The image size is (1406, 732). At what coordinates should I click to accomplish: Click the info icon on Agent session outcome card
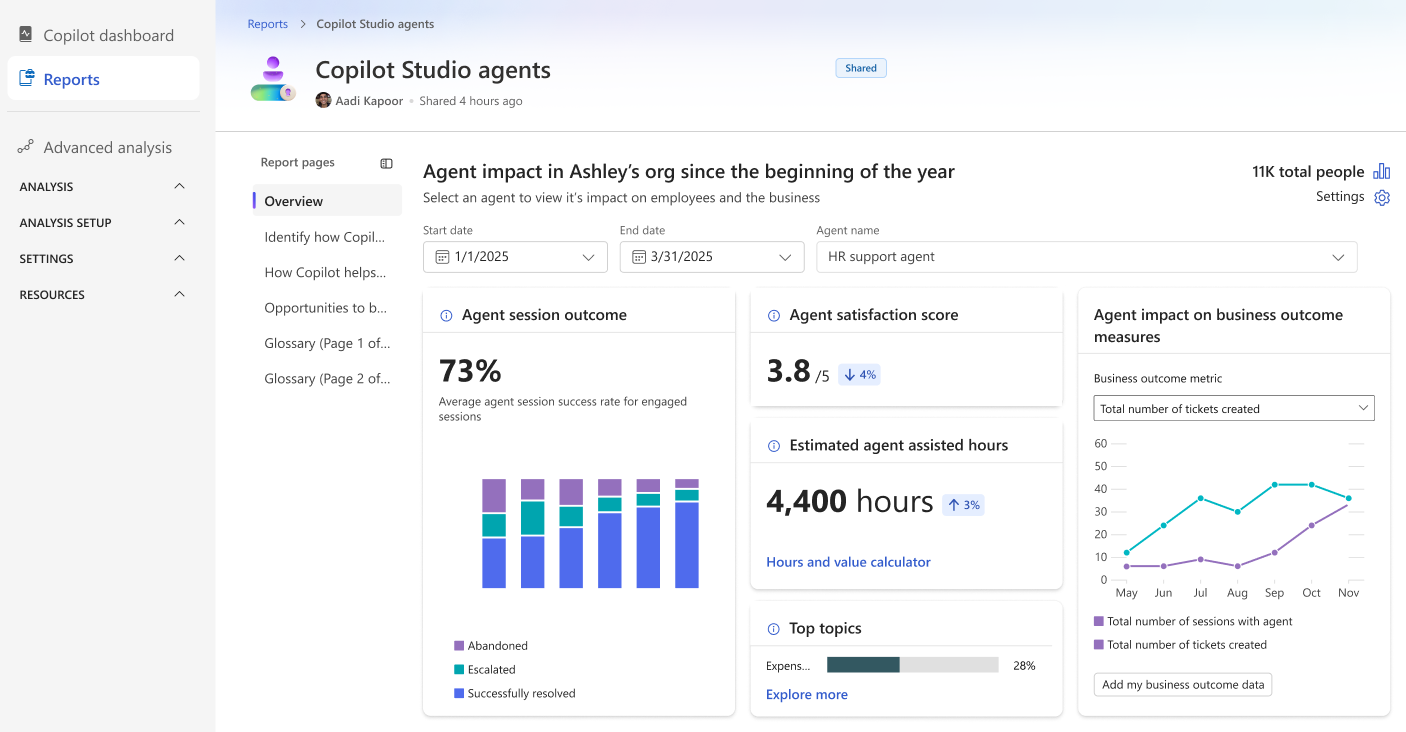pos(445,314)
